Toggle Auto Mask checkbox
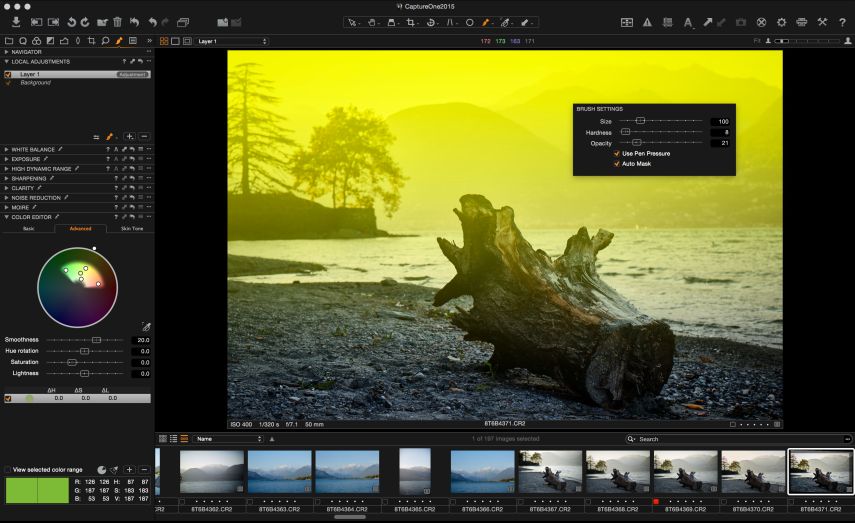Image resolution: width=855 pixels, height=523 pixels. click(x=617, y=164)
